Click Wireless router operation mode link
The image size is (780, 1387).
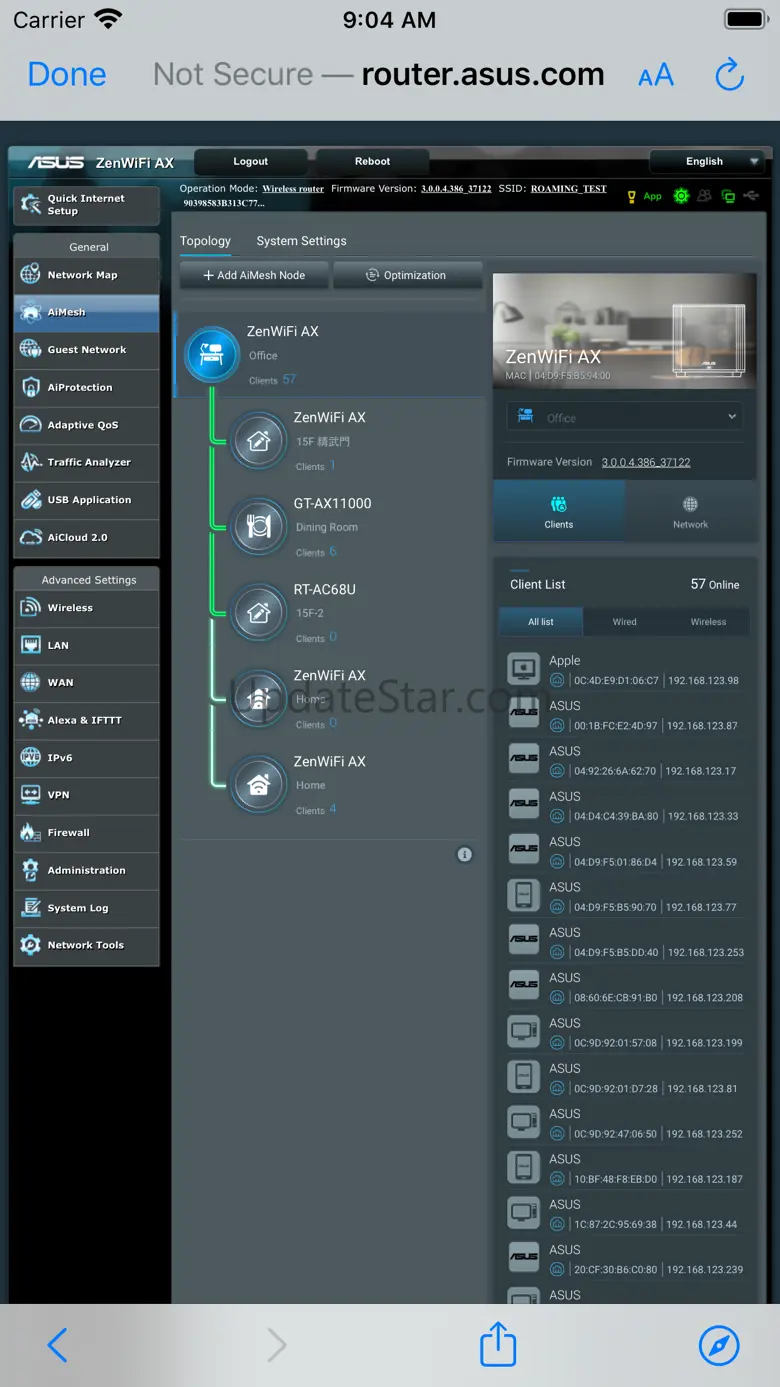(293, 189)
